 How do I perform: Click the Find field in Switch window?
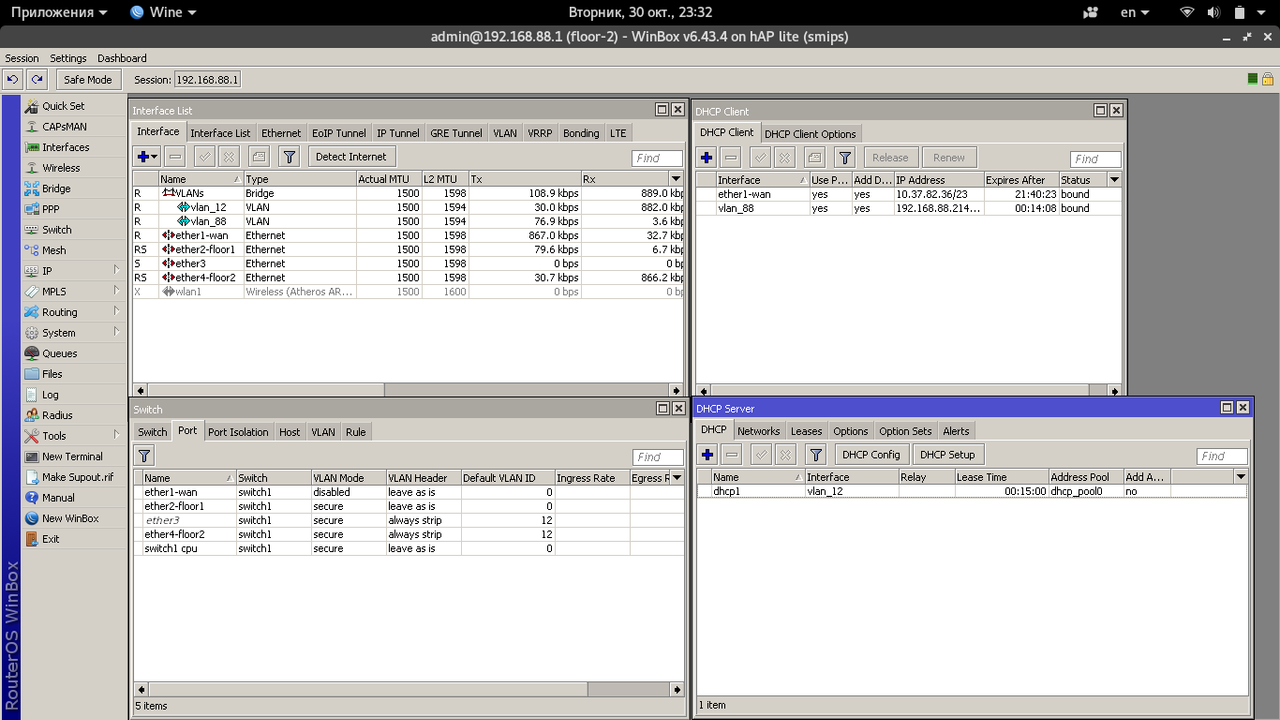coord(657,457)
